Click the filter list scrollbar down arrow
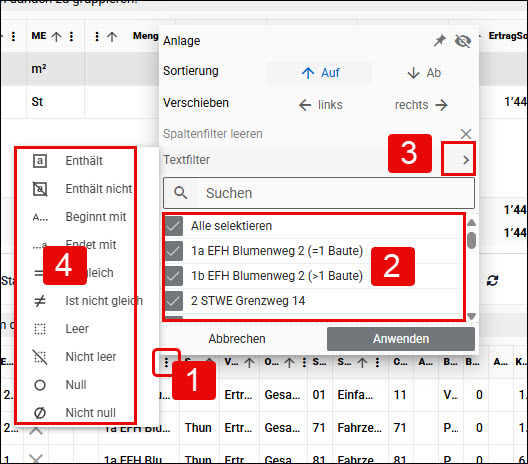This screenshot has width=528, height=464. point(471,316)
